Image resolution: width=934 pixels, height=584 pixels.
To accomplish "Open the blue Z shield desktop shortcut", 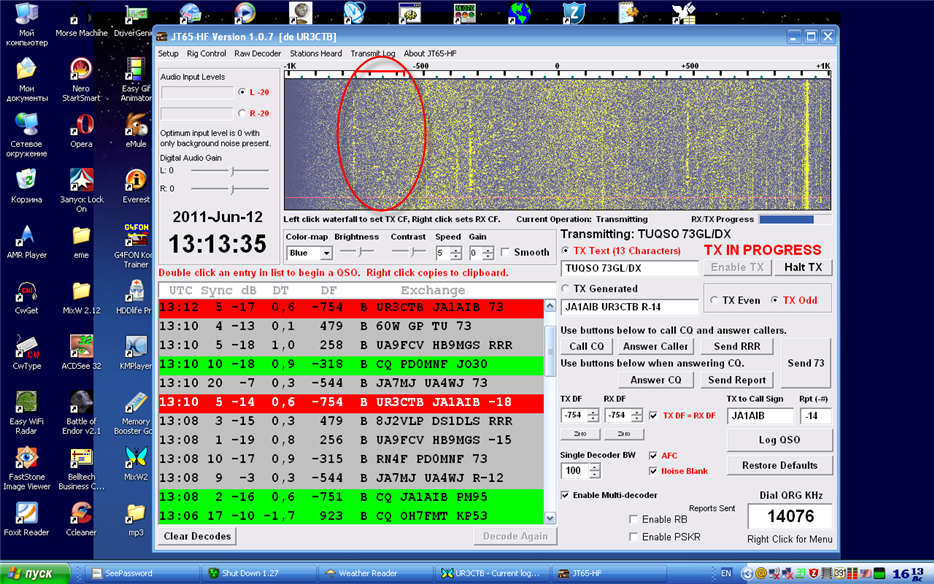I will tap(574, 13).
